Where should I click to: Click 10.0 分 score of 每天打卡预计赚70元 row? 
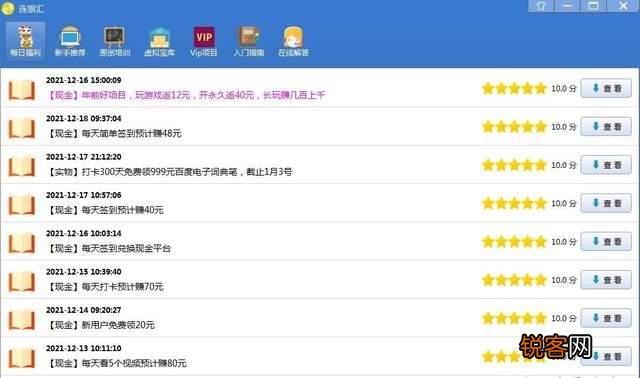[564, 280]
